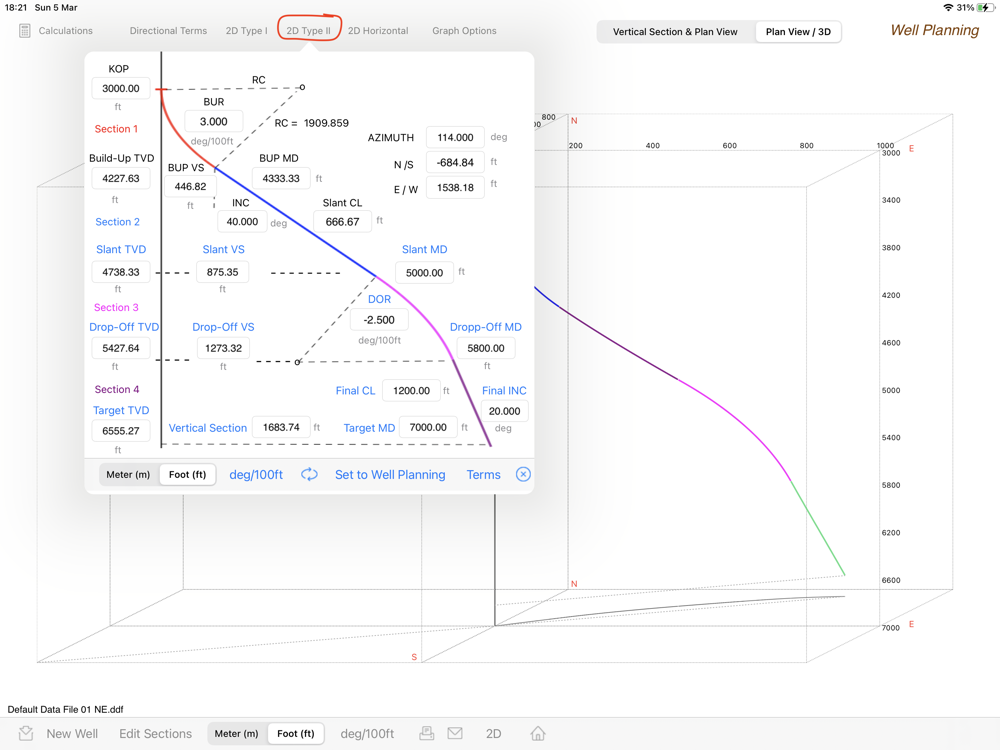Edit Final CL field 1200.00
Viewport: 1000px width, 750px height.
pos(411,390)
